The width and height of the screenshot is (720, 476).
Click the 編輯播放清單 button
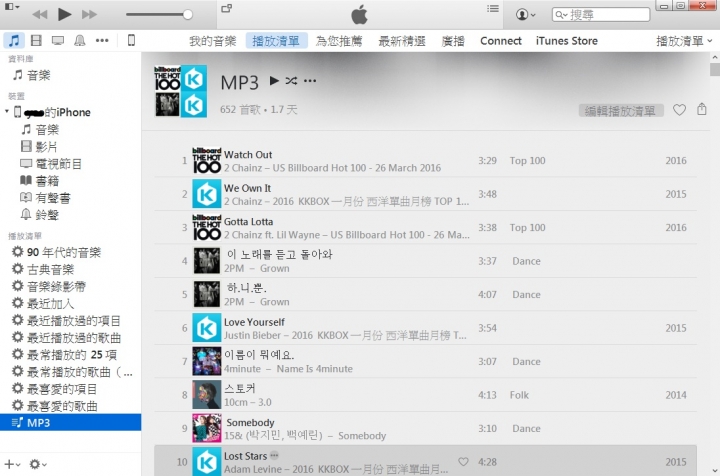pyautogui.click(x=620, y=111)
